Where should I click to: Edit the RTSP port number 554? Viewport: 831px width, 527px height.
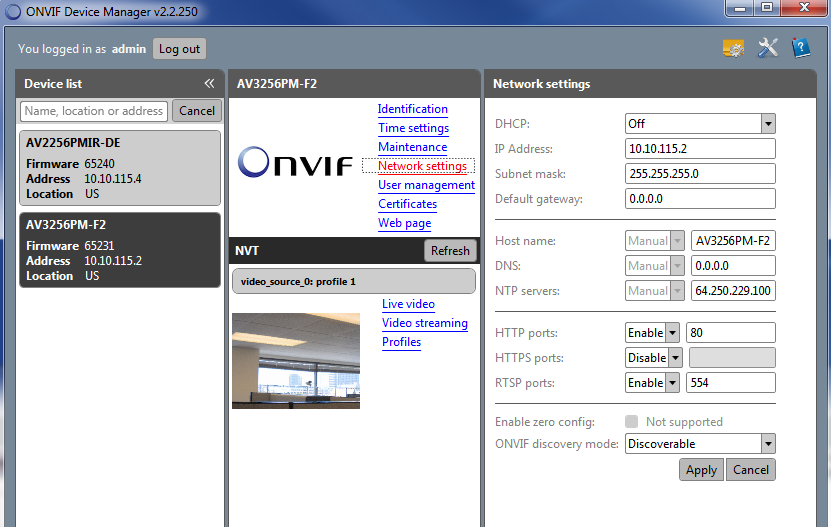730,383
